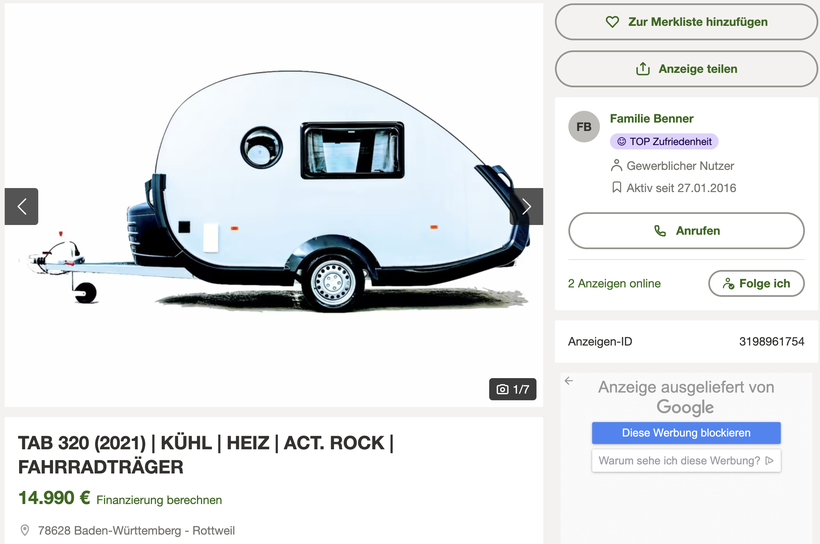Screen dimensions: 820x544
Task: Toggle the Folge ich follow button
Action: tap(756, 284)
